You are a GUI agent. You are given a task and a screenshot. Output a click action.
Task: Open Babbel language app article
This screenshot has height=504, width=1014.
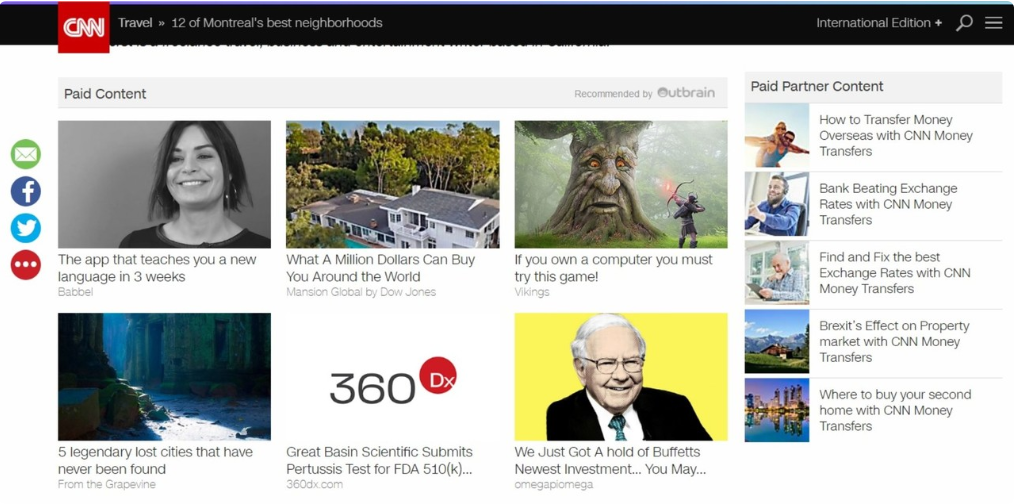click(x=157, y=268)
